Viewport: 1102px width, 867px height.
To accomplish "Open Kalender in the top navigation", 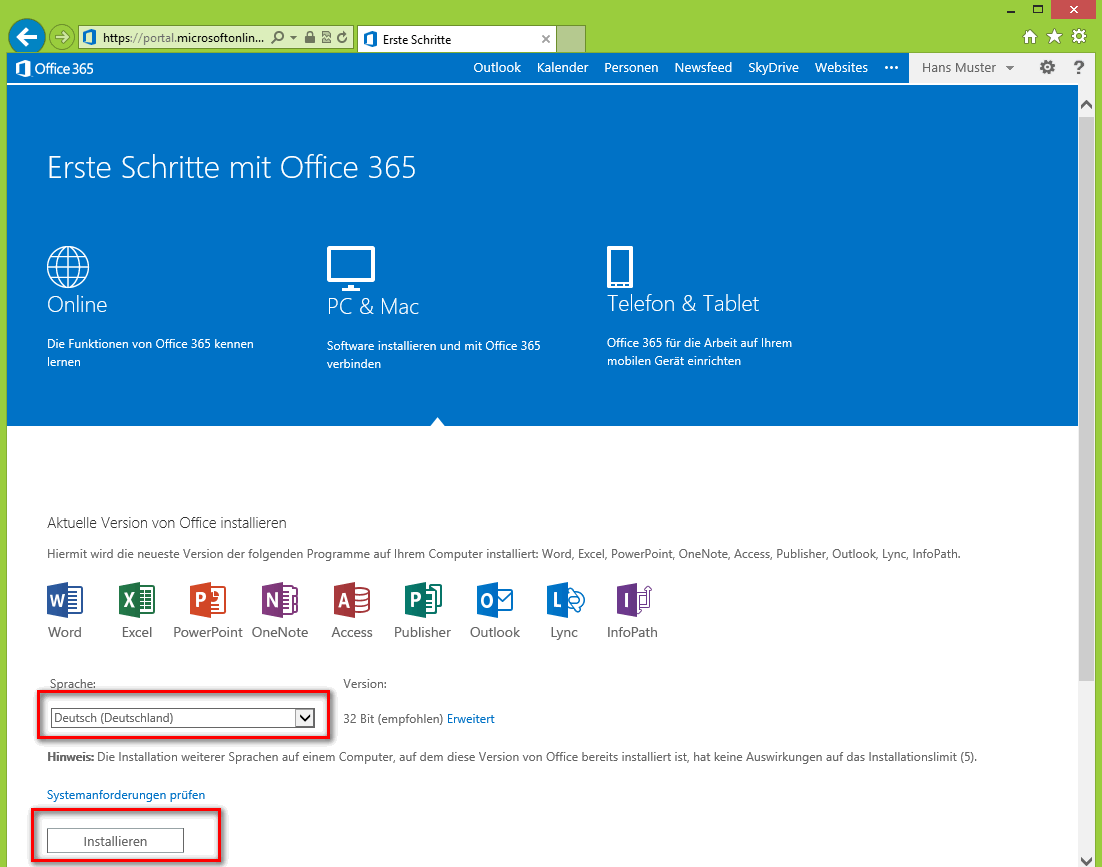I will coord(562,67).
